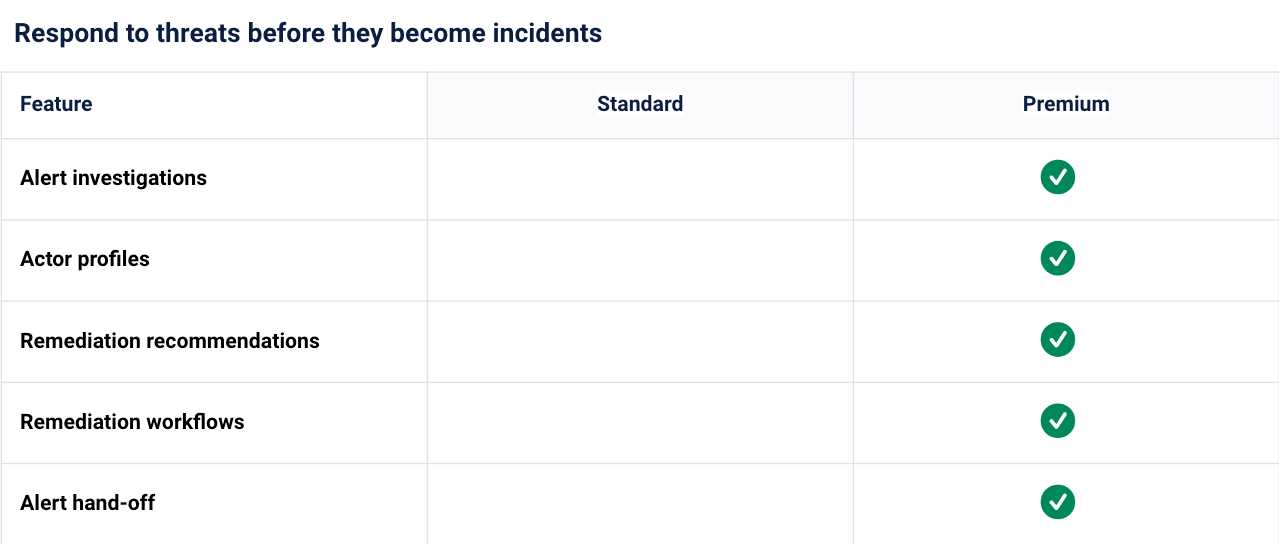
Task: Select the Standard column header
Action: click(640, 104)
